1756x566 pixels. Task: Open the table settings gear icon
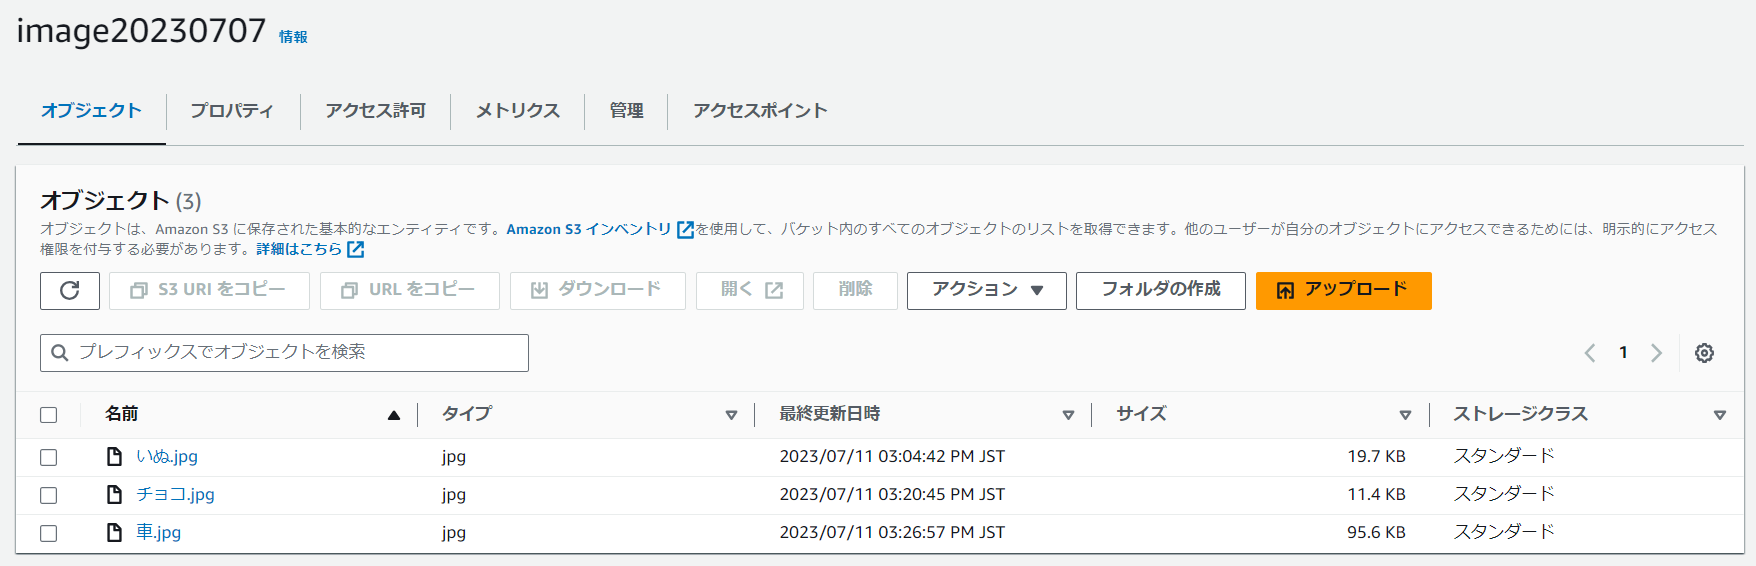click(1704, 353)
